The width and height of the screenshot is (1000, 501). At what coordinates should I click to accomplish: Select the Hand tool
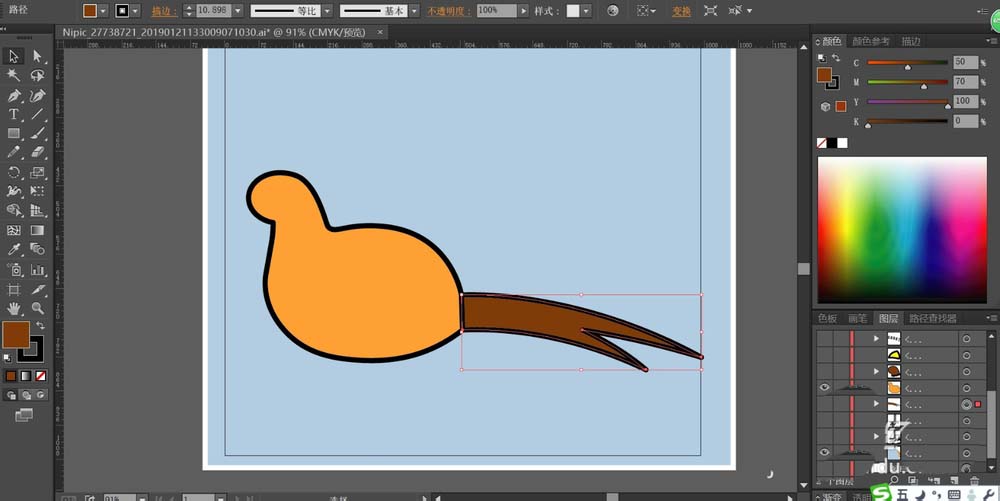[x=14, y=308]
